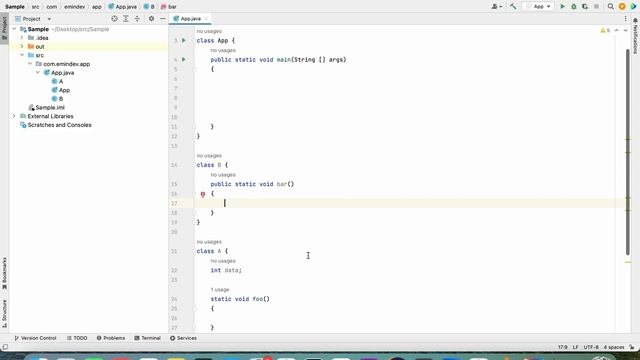Viewport: 640px width, 360px height.
Task: Select Sample.iml file in project tree
Action: 47,108
